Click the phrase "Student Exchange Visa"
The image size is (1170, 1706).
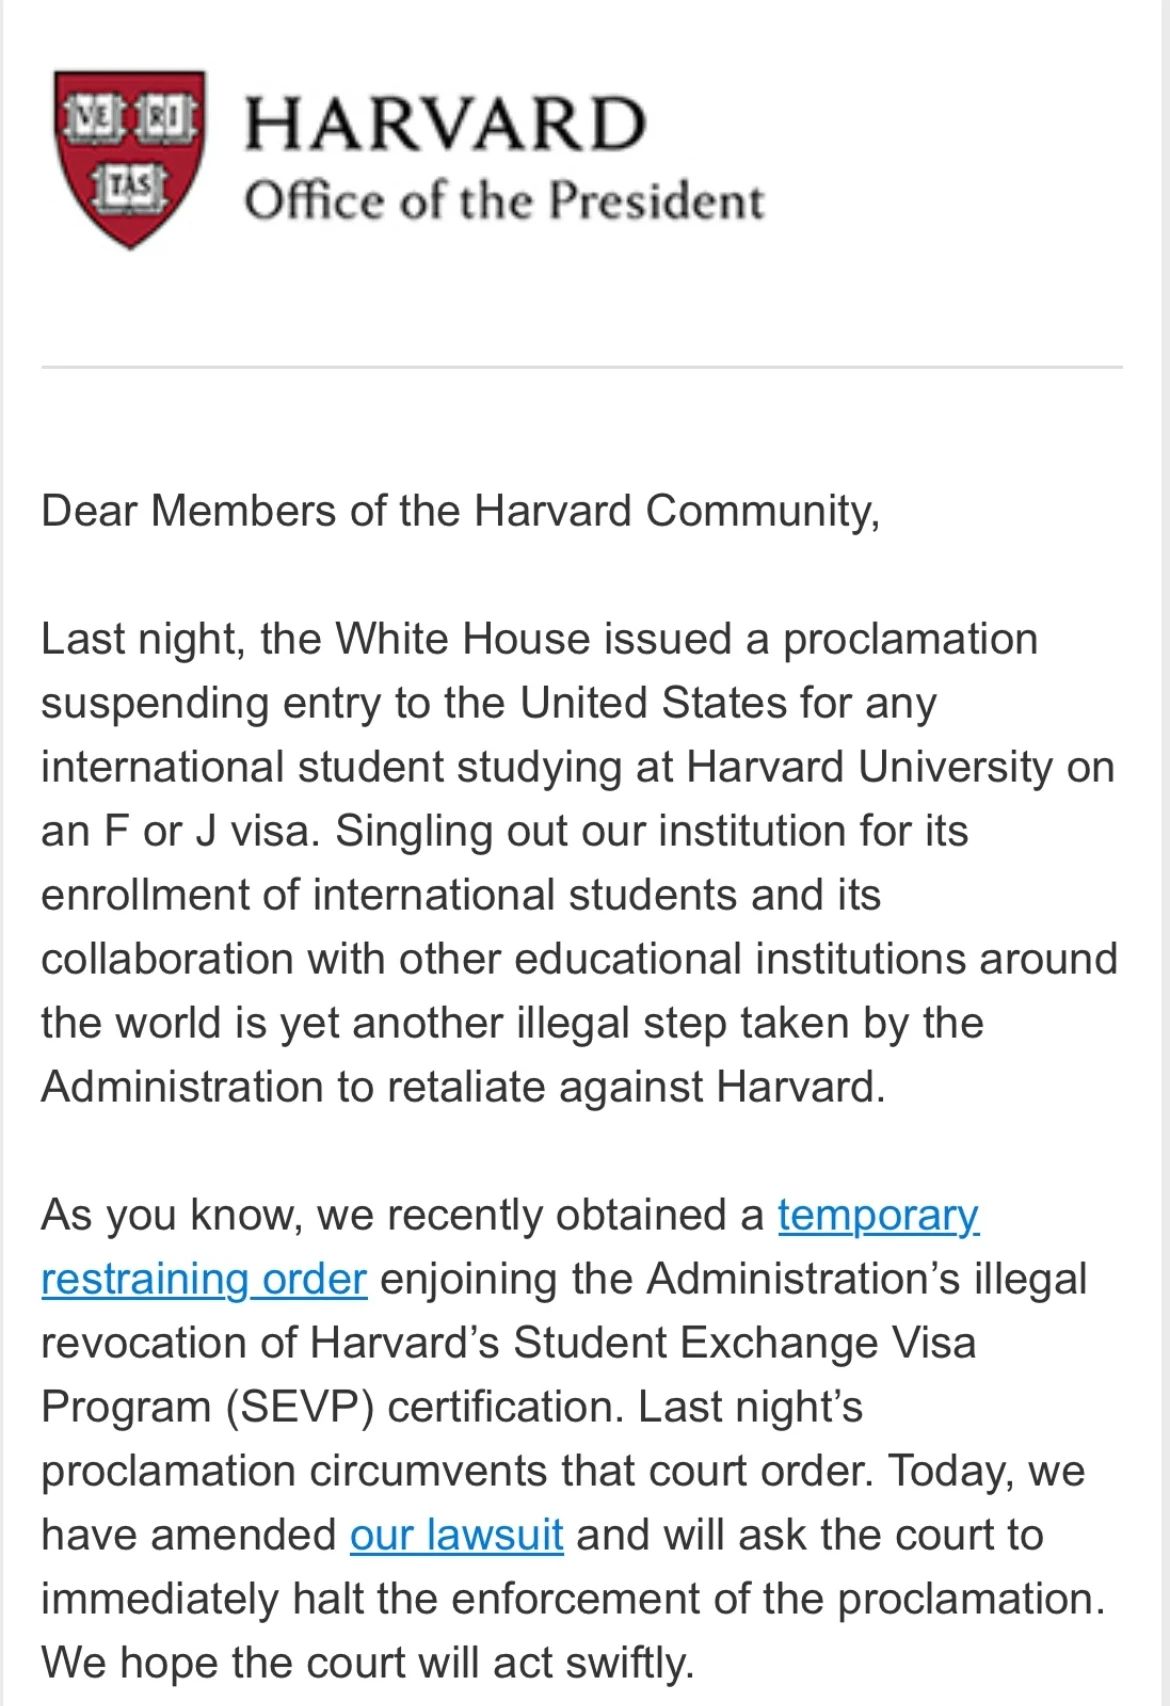coord(744,1343)
